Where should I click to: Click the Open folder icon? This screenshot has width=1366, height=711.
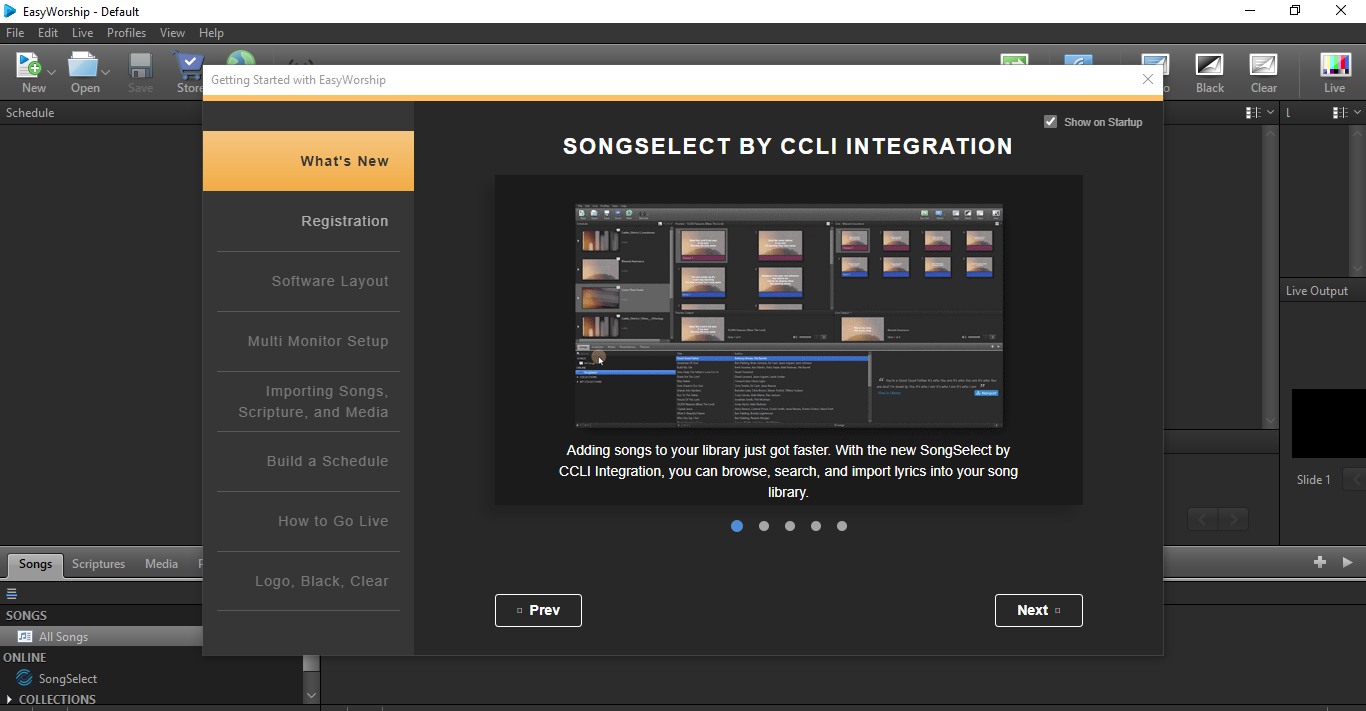[x=83, y=65]
